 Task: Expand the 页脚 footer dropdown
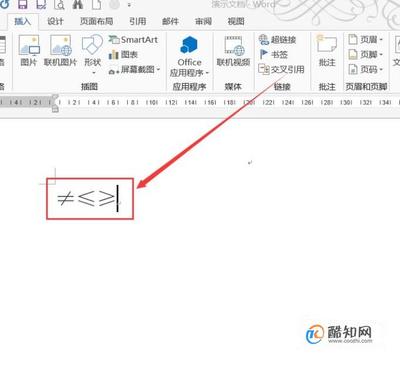tap(366, 54)
